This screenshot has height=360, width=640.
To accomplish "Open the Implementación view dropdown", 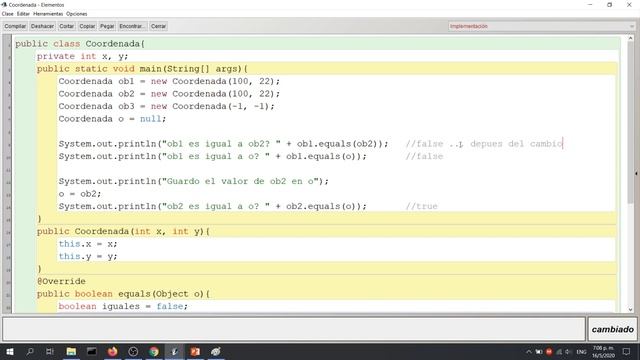I will [x=541, y=26].
